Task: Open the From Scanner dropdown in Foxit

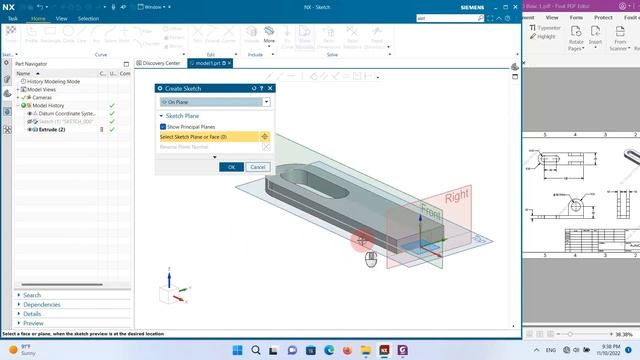Action: (620, 45)
